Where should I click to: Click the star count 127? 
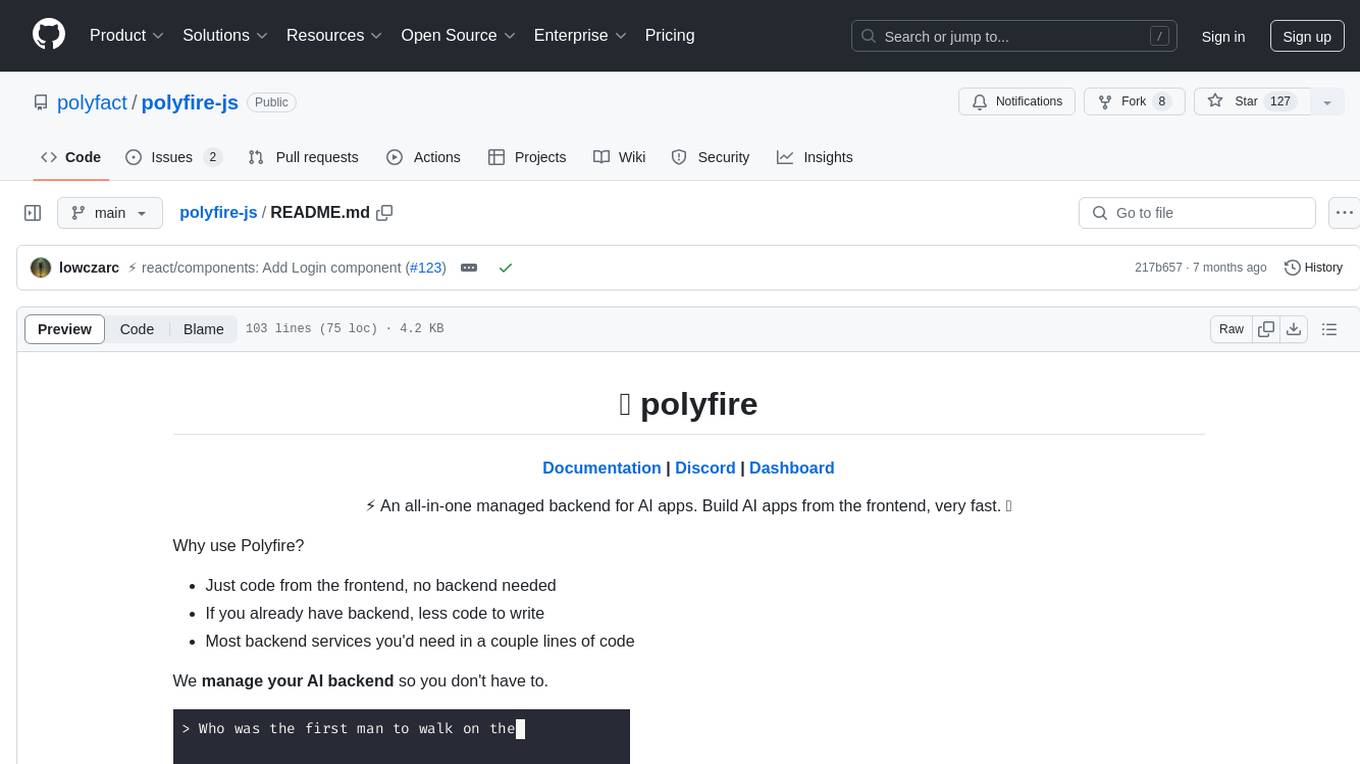1280,101
